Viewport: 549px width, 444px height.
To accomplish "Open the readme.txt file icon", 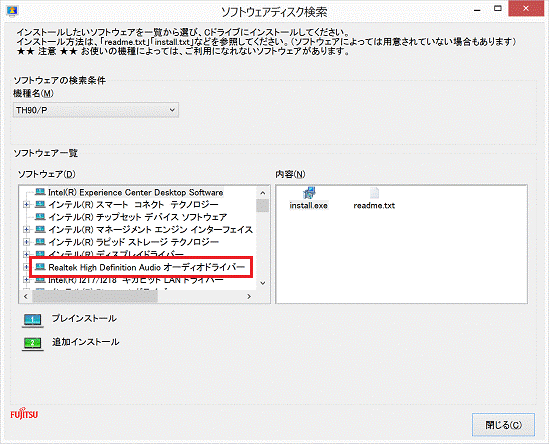I will (x=374, y=193).
